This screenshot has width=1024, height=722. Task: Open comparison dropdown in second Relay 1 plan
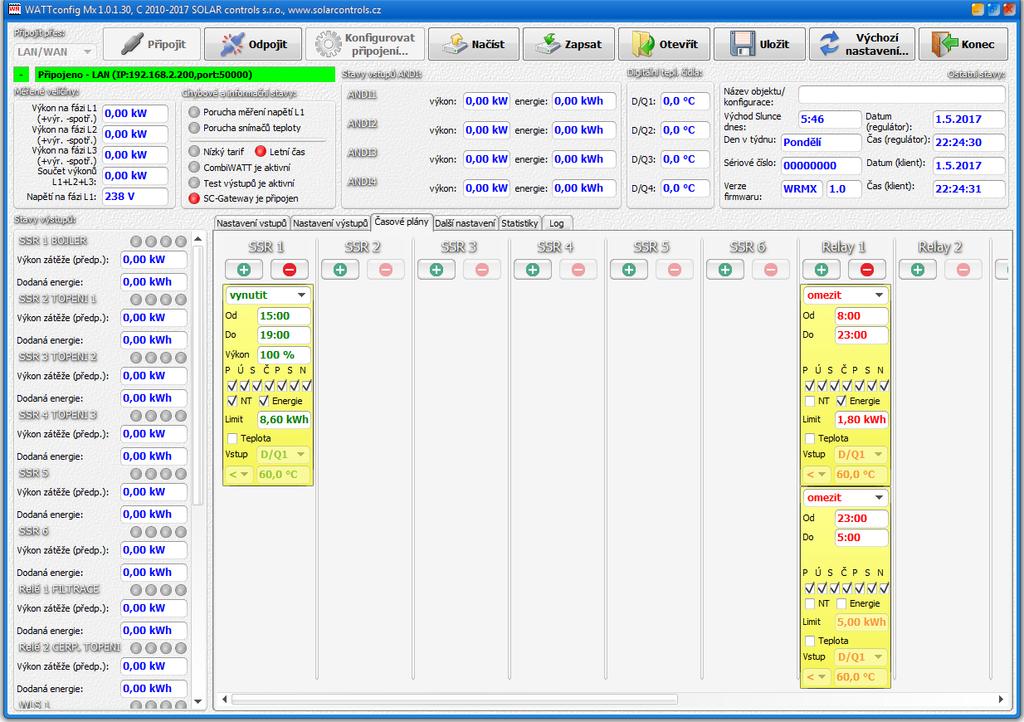click(x=816, y=677)
